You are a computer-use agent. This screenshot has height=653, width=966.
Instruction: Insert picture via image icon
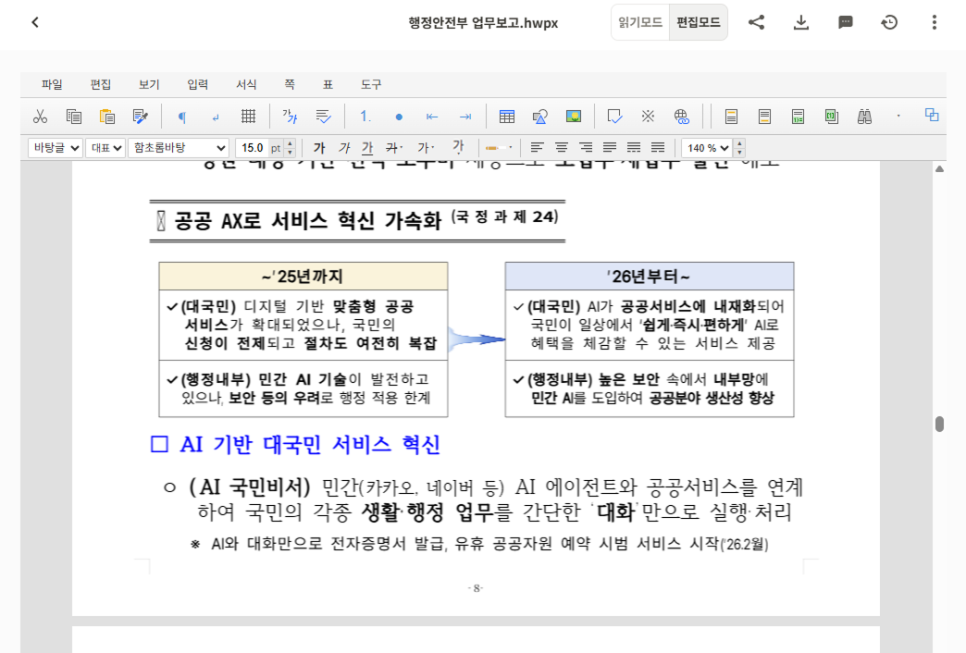(x=574, y=116)
